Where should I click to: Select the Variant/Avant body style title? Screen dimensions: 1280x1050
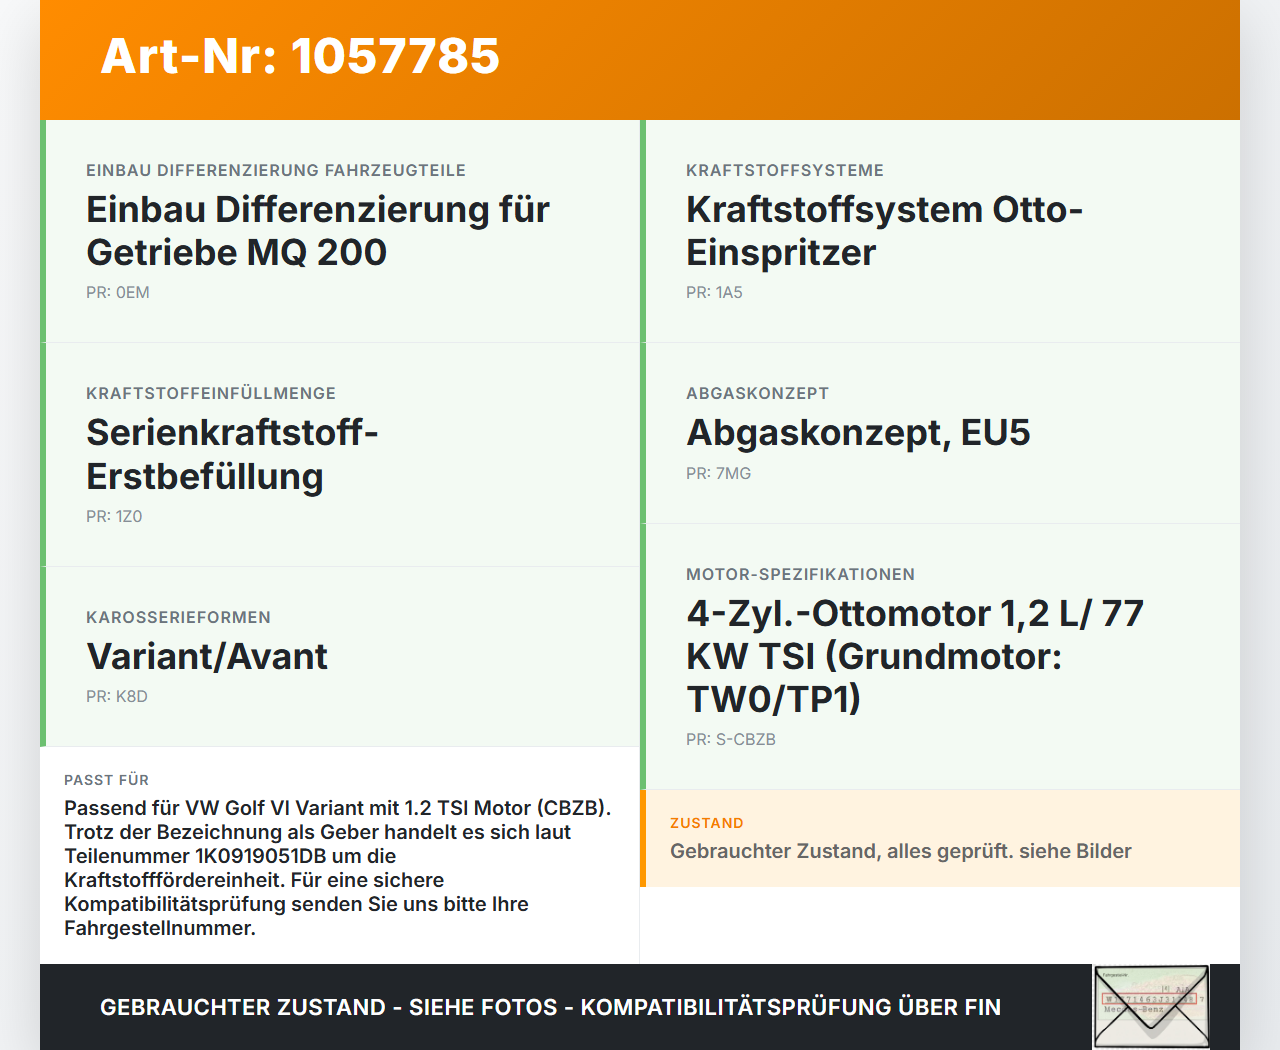[207, 657]
